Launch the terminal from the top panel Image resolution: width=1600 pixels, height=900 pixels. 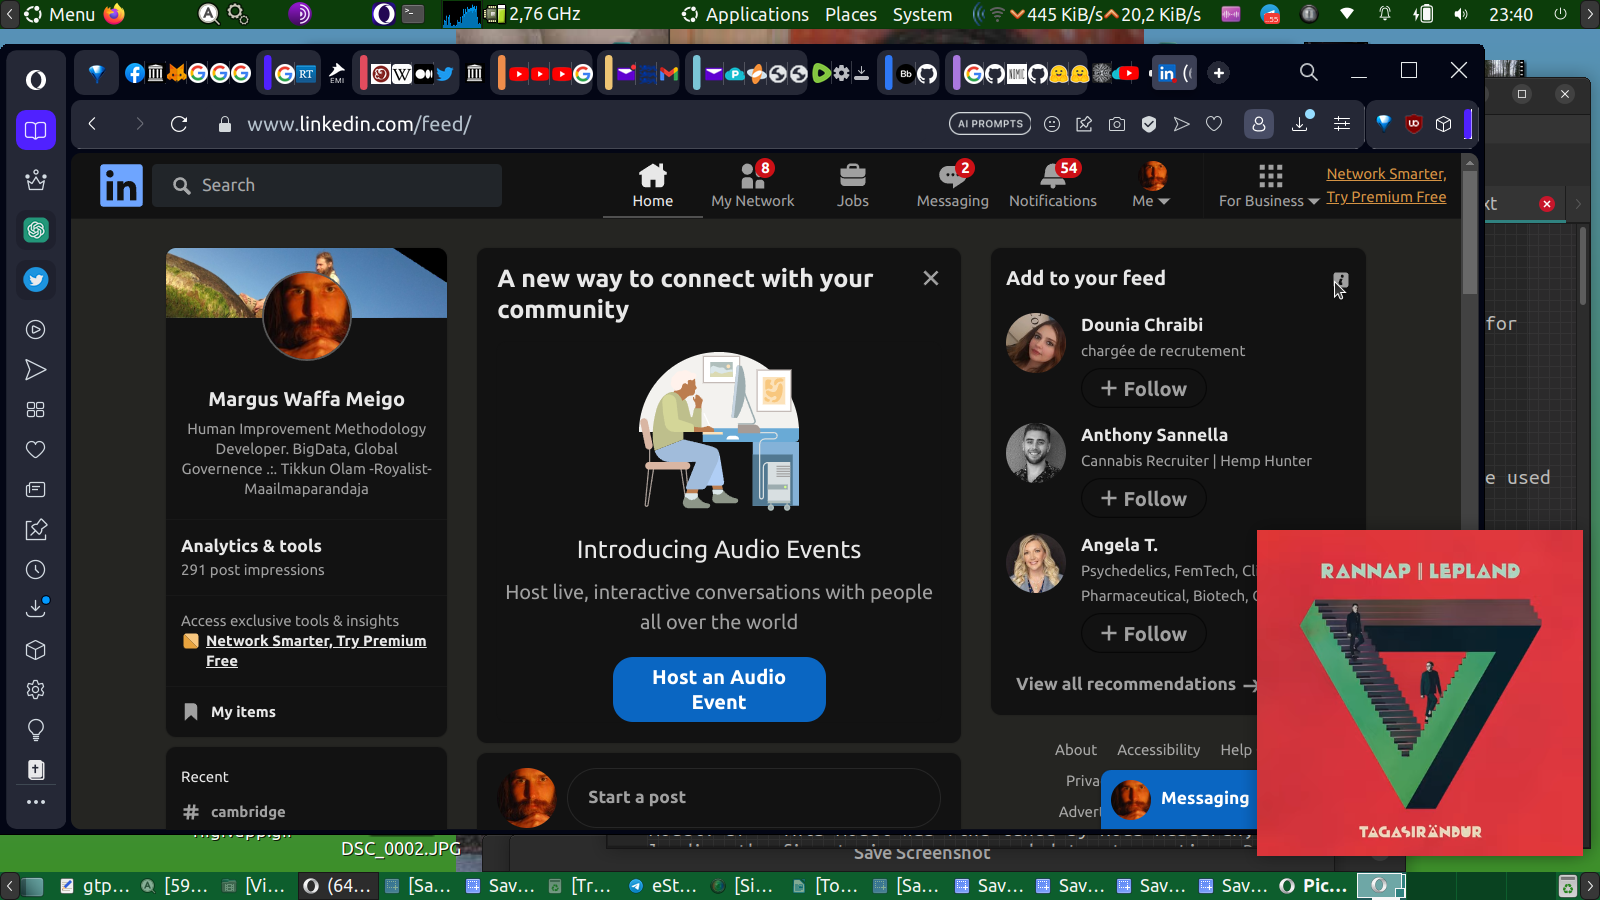coord(413,14)
